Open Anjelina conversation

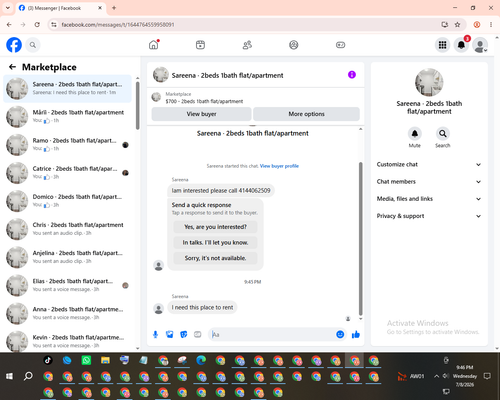coord(67,257)
